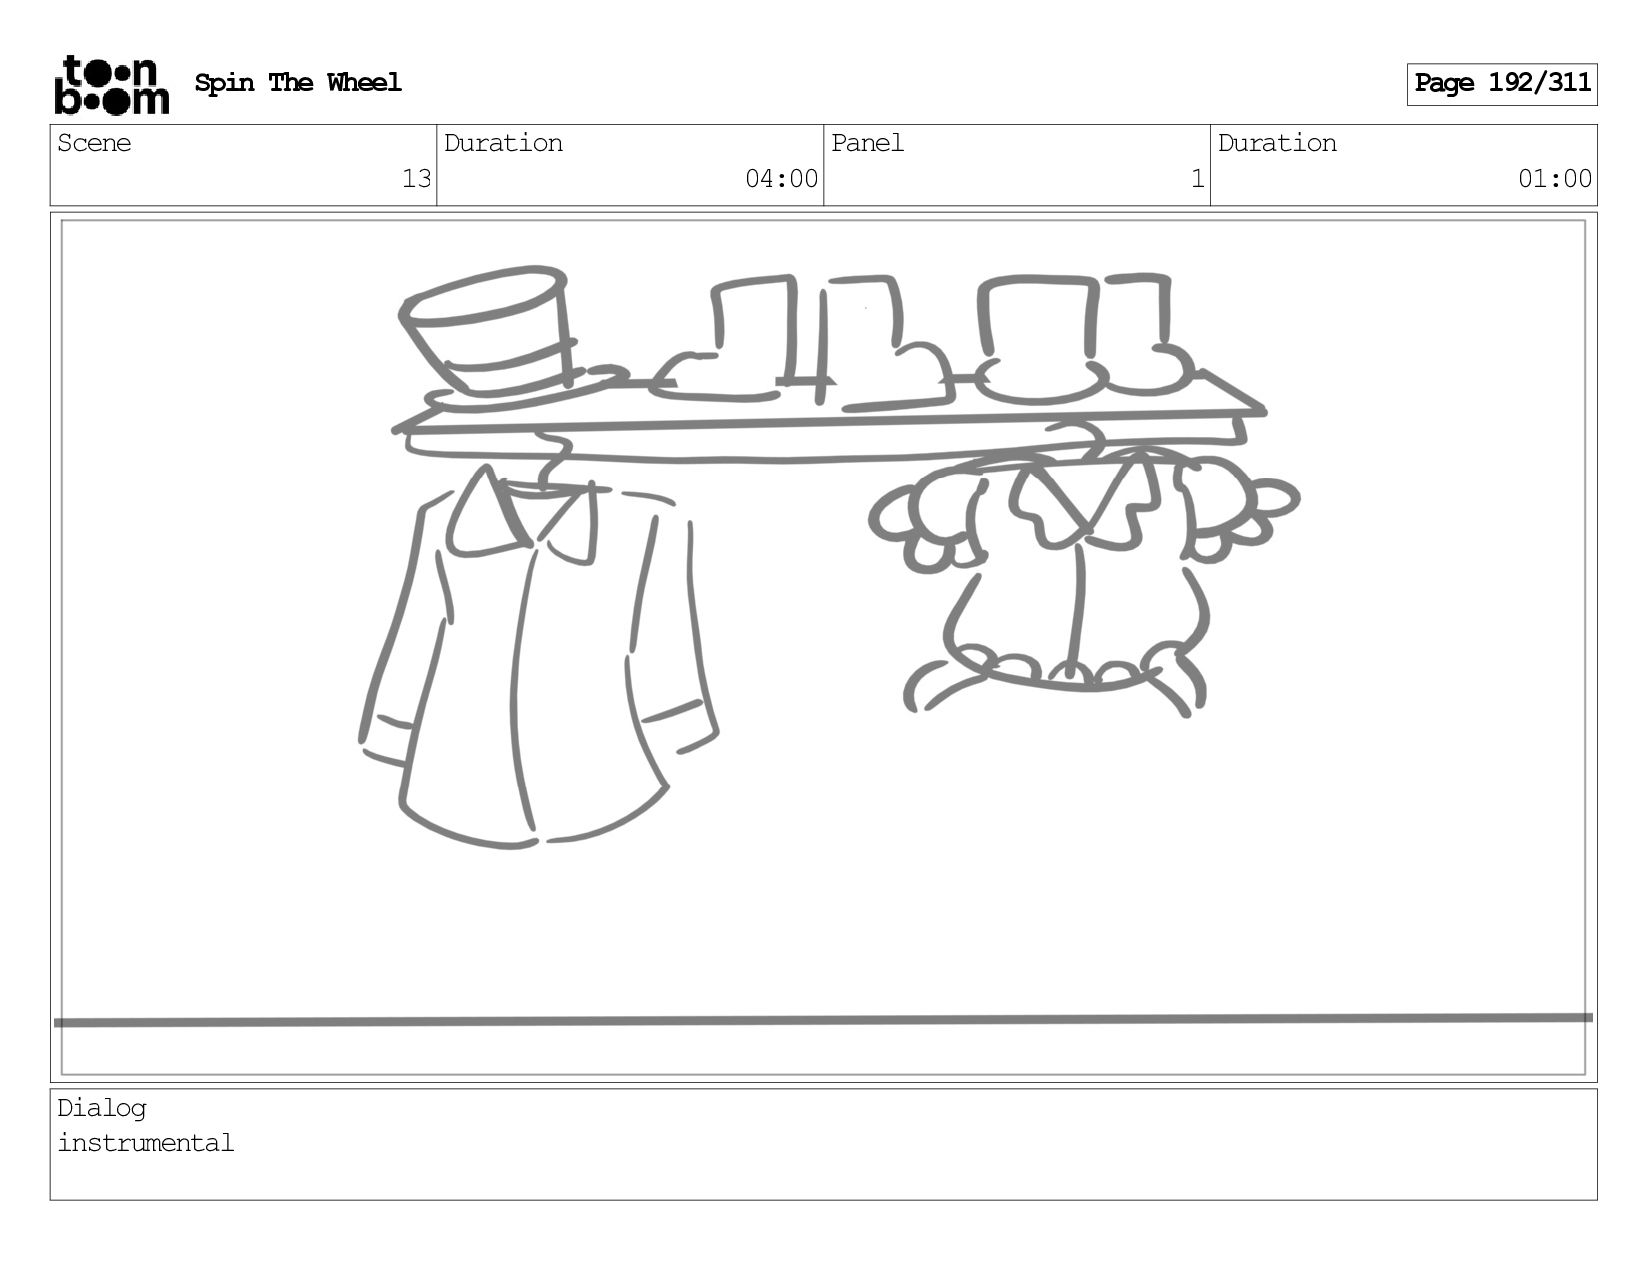
Task: Click the 'Dialog' label
Action: coord(102,1108)
